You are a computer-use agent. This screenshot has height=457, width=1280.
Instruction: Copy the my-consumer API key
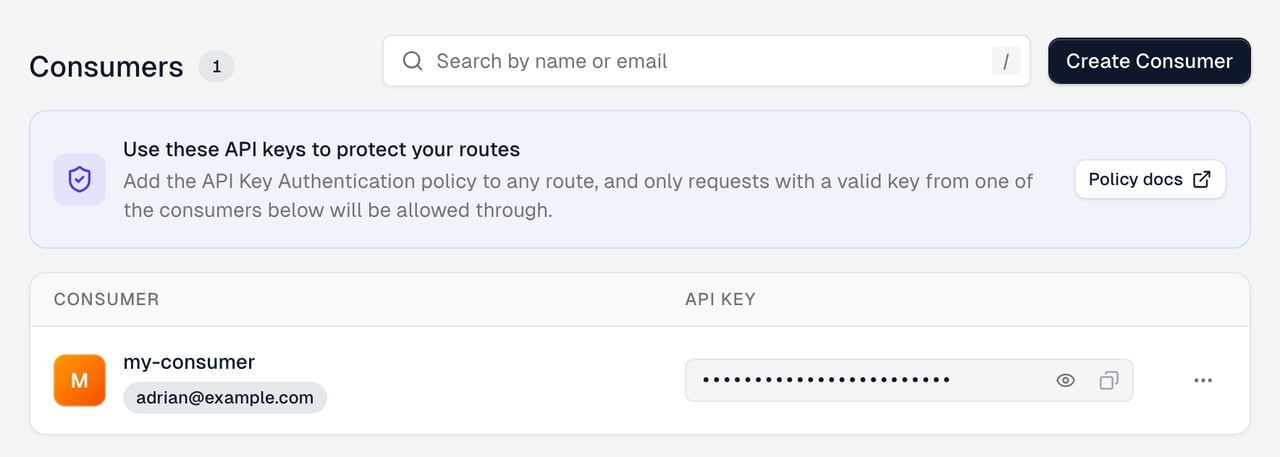click(x=1108, y=380)
